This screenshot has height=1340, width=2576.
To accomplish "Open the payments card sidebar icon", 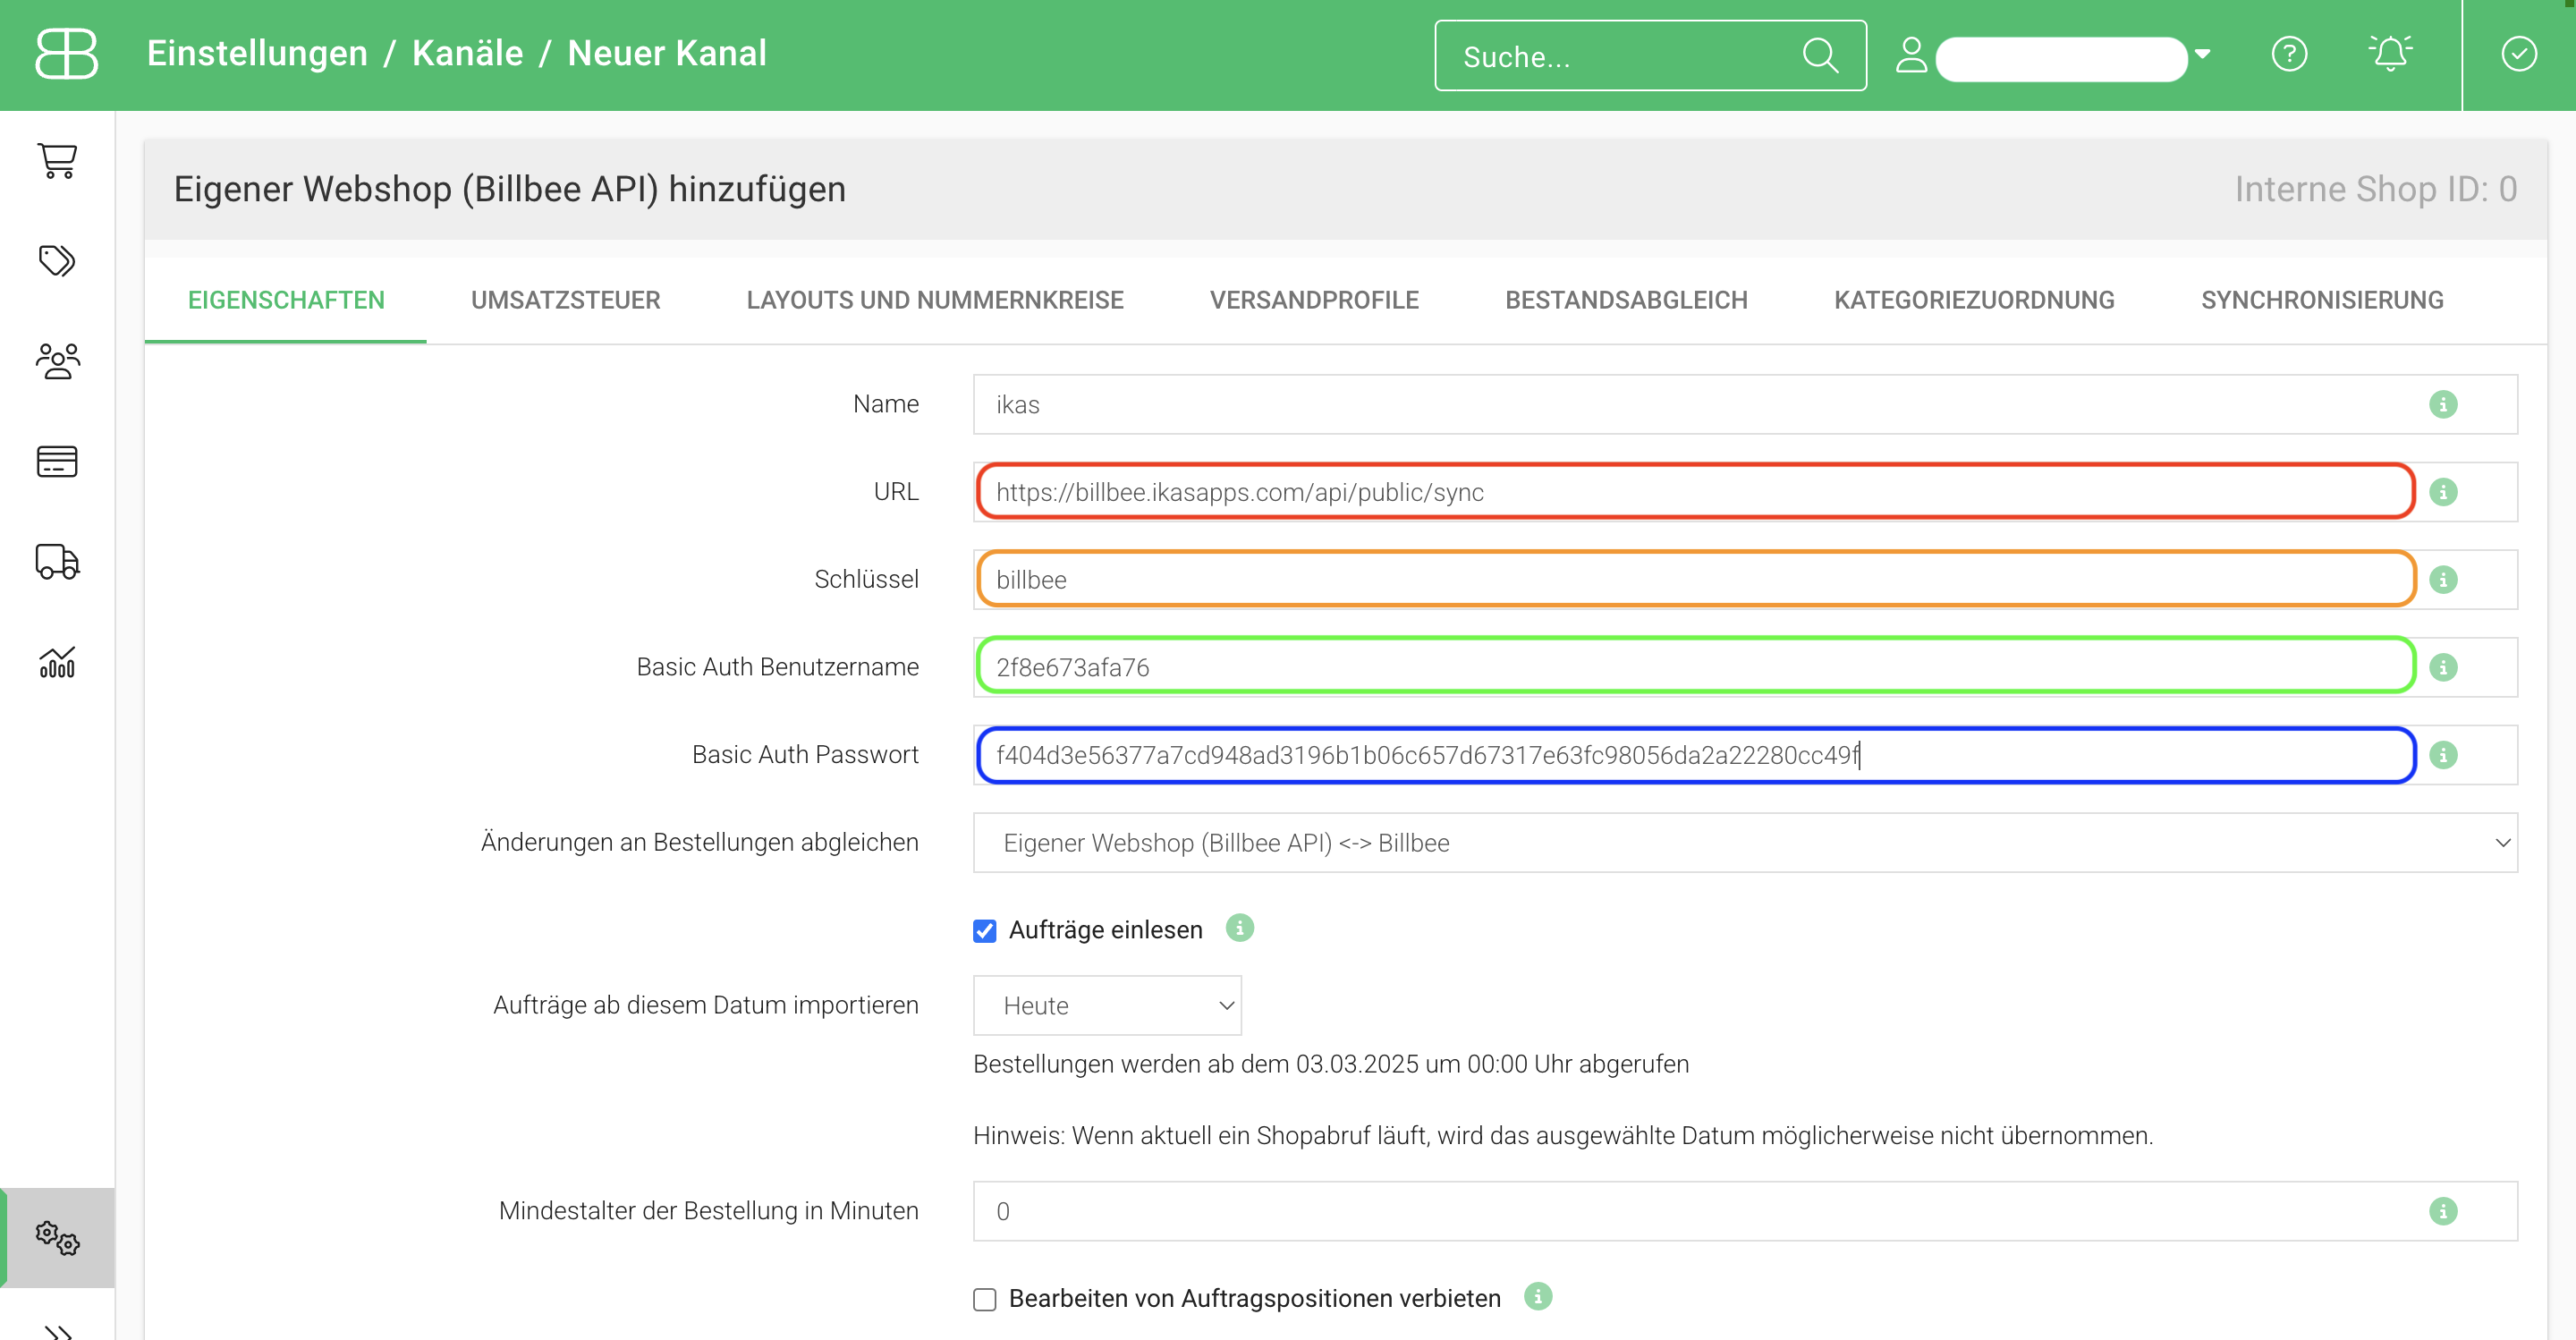I will (x=57, y=461).
